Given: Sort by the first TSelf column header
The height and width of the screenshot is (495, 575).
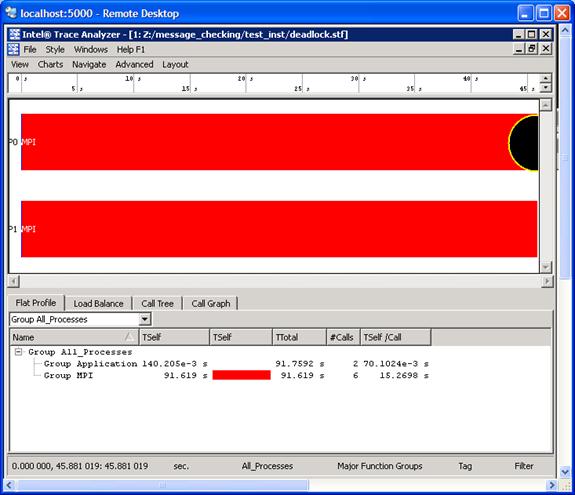Looking at the screenshot, I should point(174,337).
